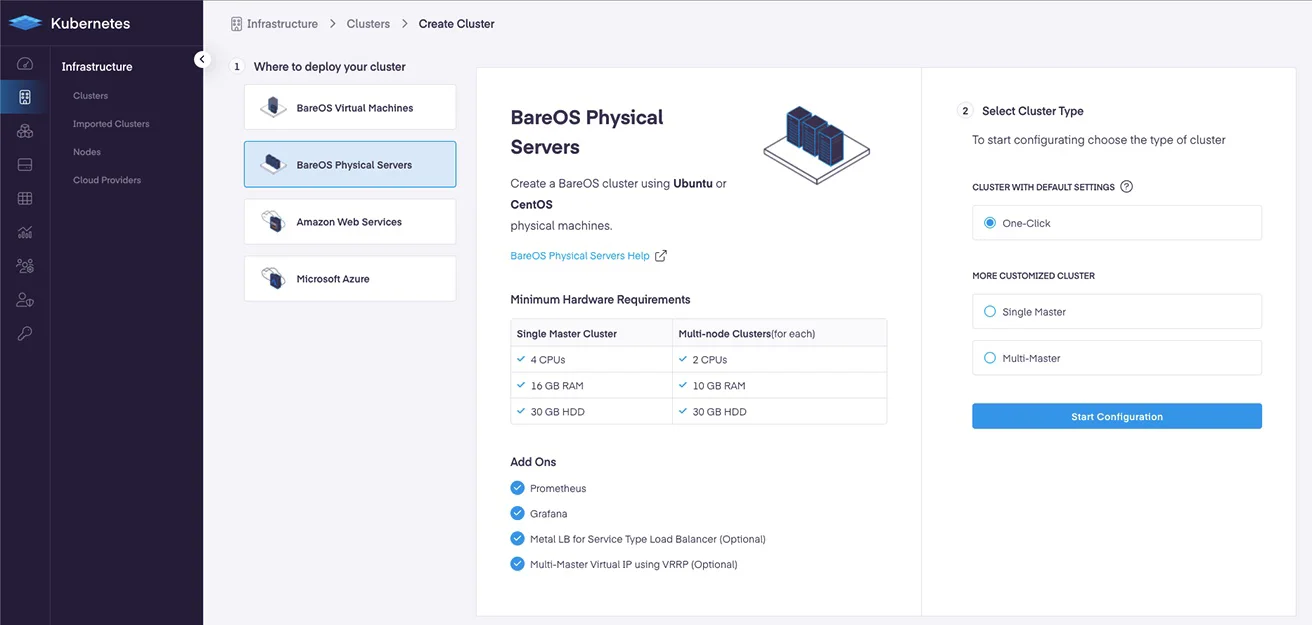Click the Amazon Web Services card icon
Viewport: 1312px width, 625px height.
[273, 222]
